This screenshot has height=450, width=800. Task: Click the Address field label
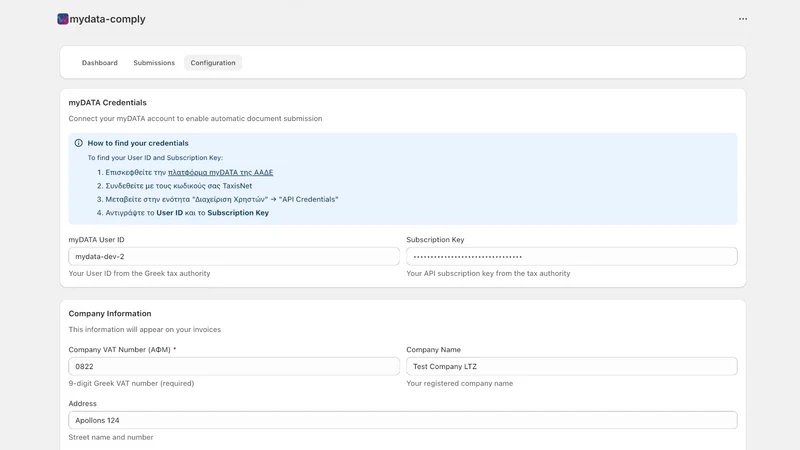(83, 404)
